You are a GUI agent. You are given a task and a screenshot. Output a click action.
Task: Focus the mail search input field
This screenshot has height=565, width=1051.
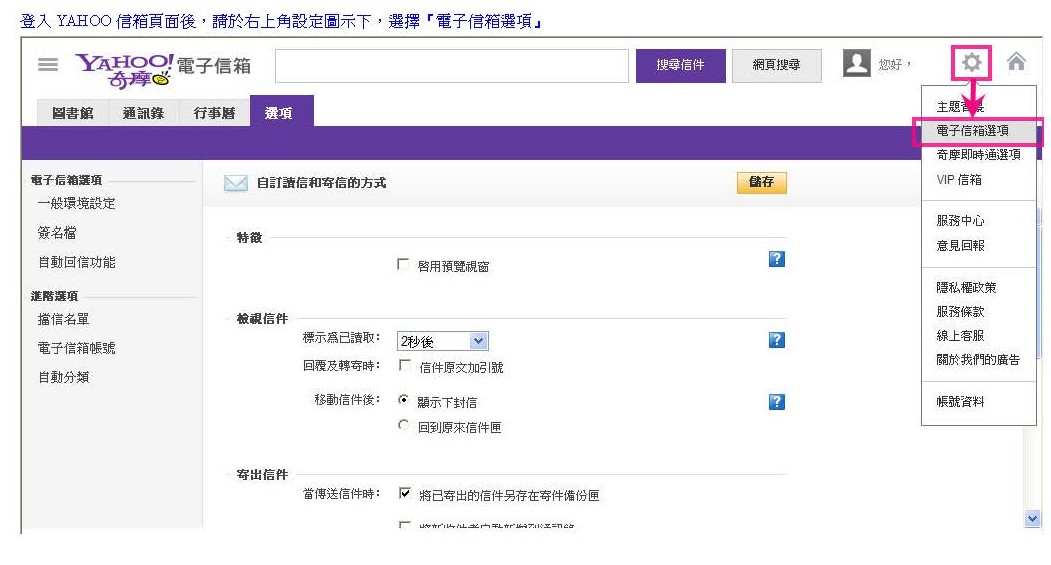coord(452,65)
